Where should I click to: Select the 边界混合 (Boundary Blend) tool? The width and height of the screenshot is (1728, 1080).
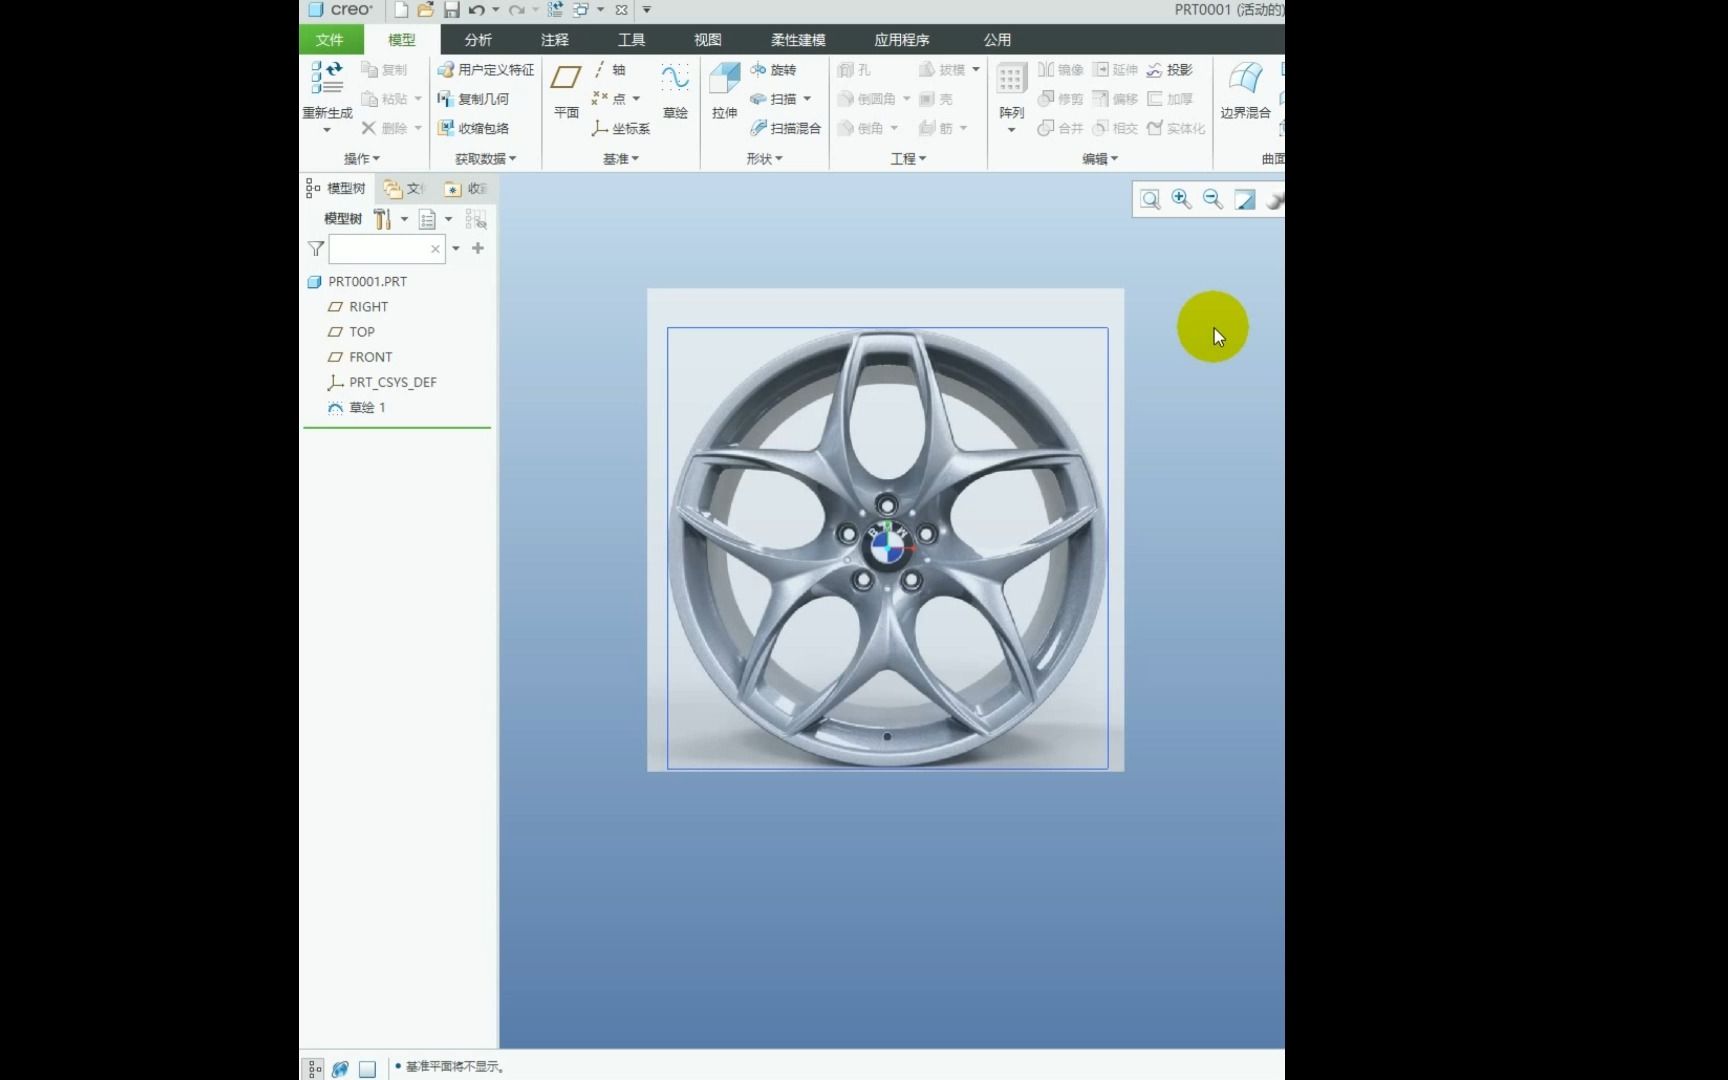[1245, 90]
